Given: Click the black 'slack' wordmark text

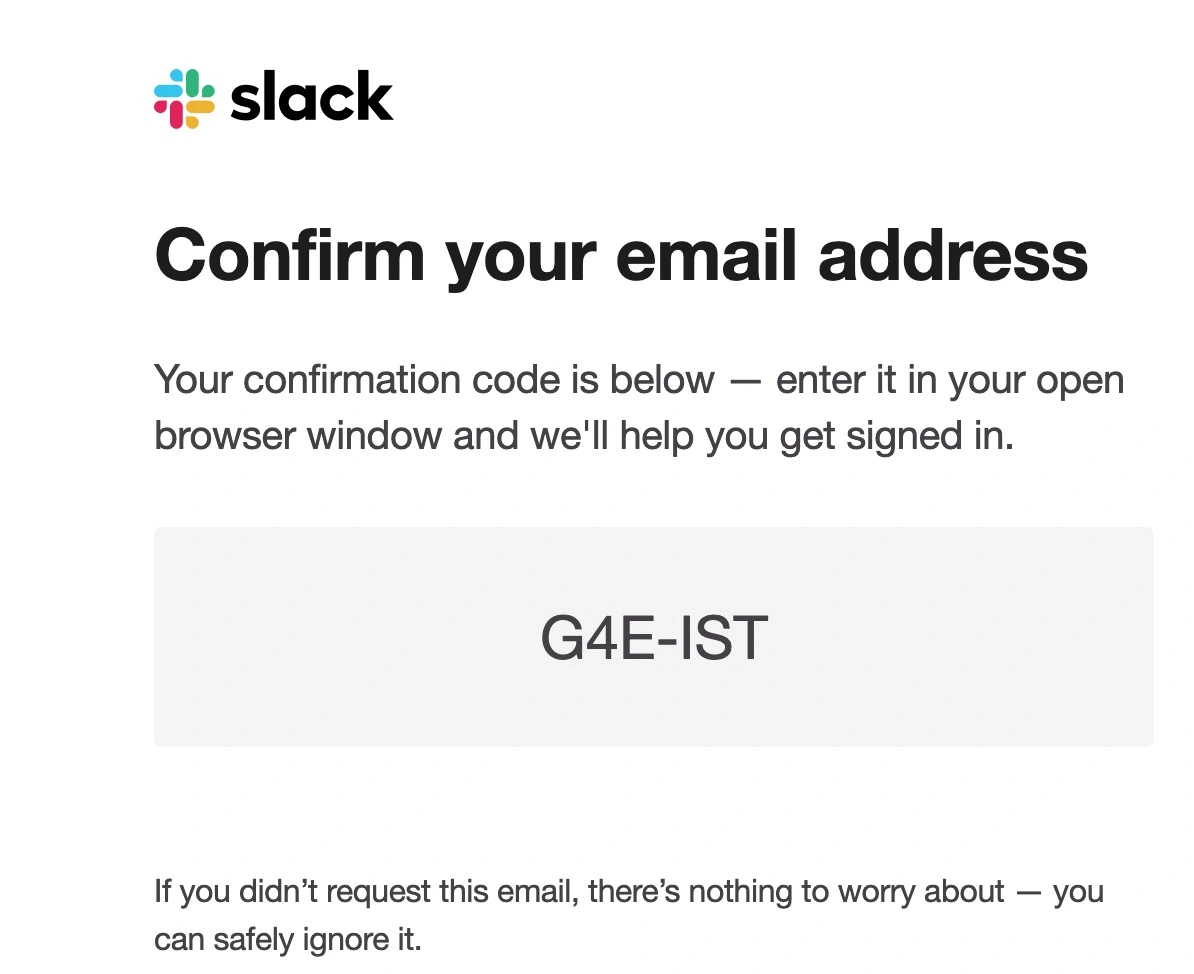Looking at the screenshot, I should coord(312,97).
